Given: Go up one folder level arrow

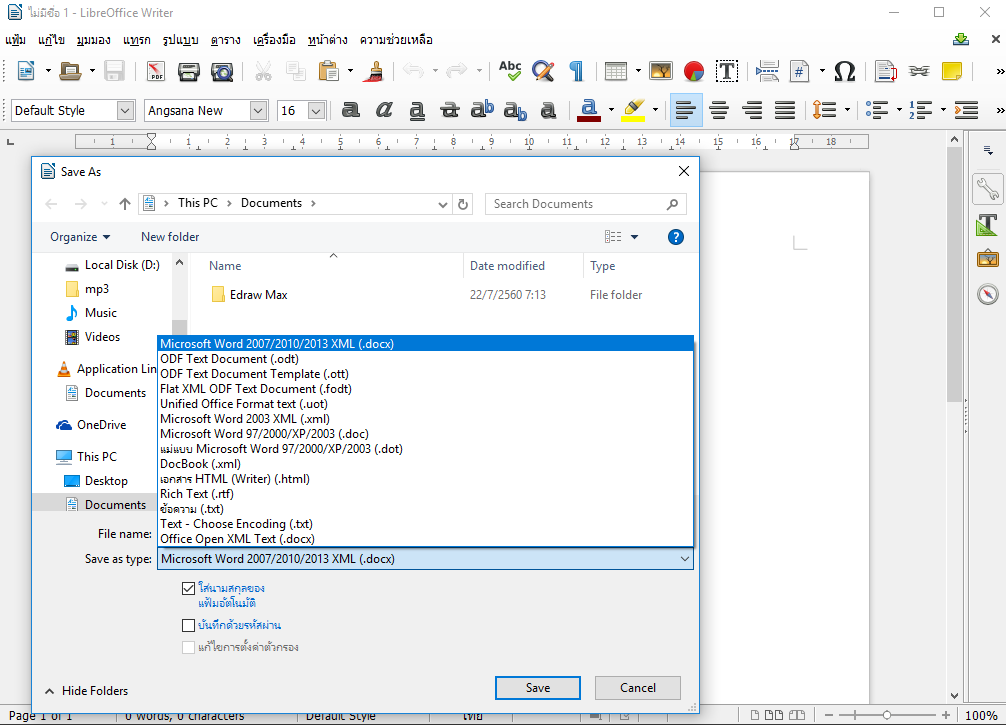Looking at the screenshot, I should tap(124, 204).
